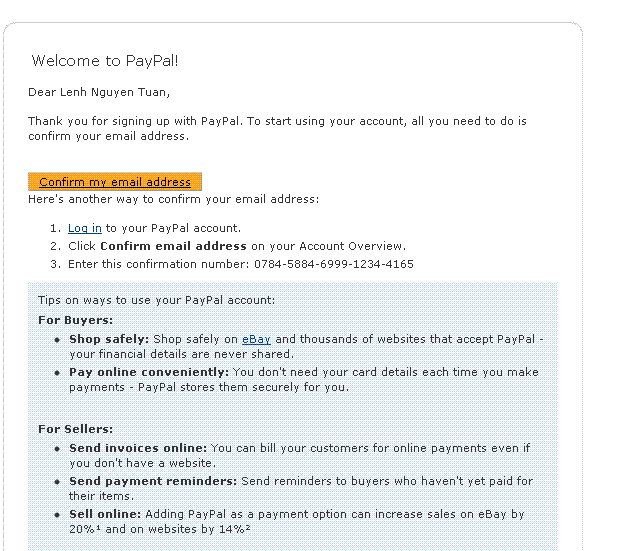Click the 20% sales increase figure
Image resolution: width=640 pixels, height=551 pixels.
pyautogui.click(x=80, y=530)
